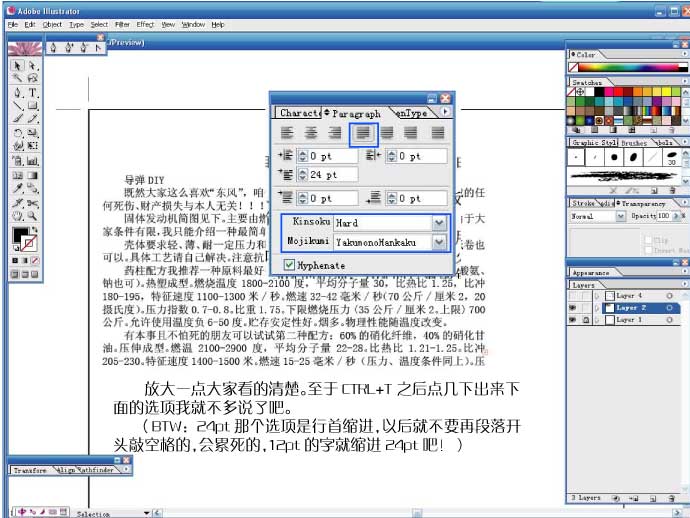Select the Scissors tool

(33, 203)
